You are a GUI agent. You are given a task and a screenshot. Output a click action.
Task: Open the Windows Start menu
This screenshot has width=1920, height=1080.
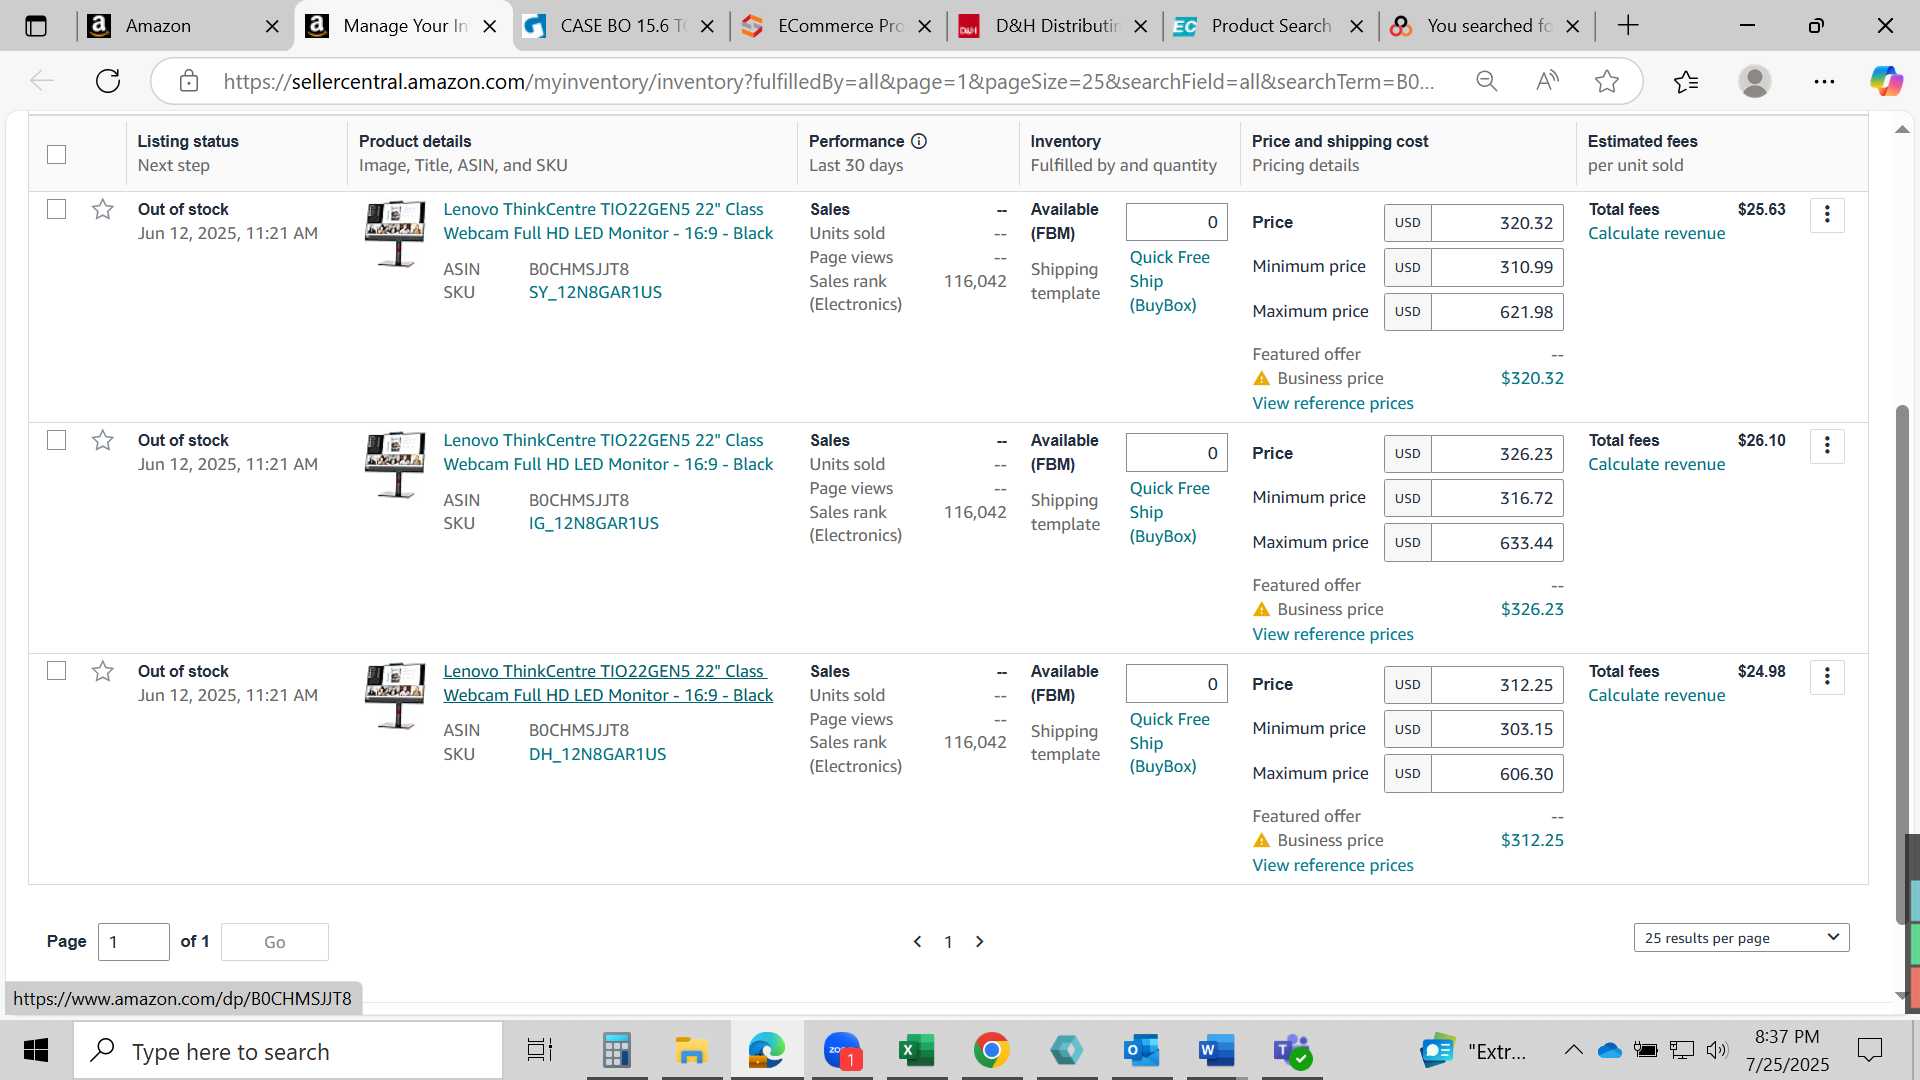36,1051
